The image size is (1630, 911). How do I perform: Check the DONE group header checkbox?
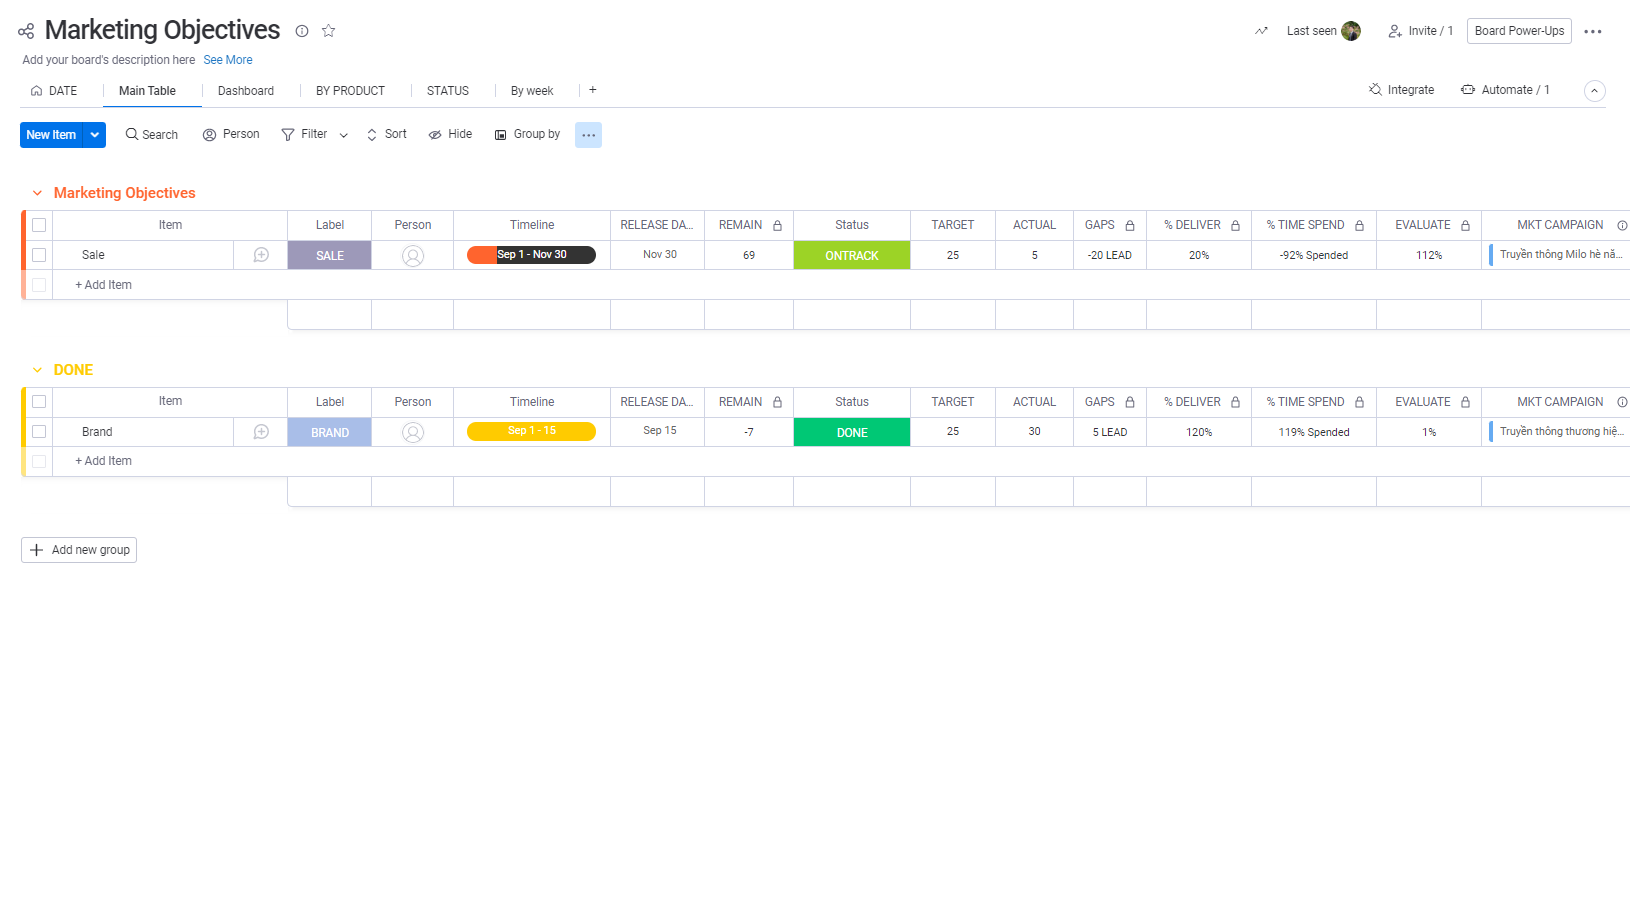[38, 401]
